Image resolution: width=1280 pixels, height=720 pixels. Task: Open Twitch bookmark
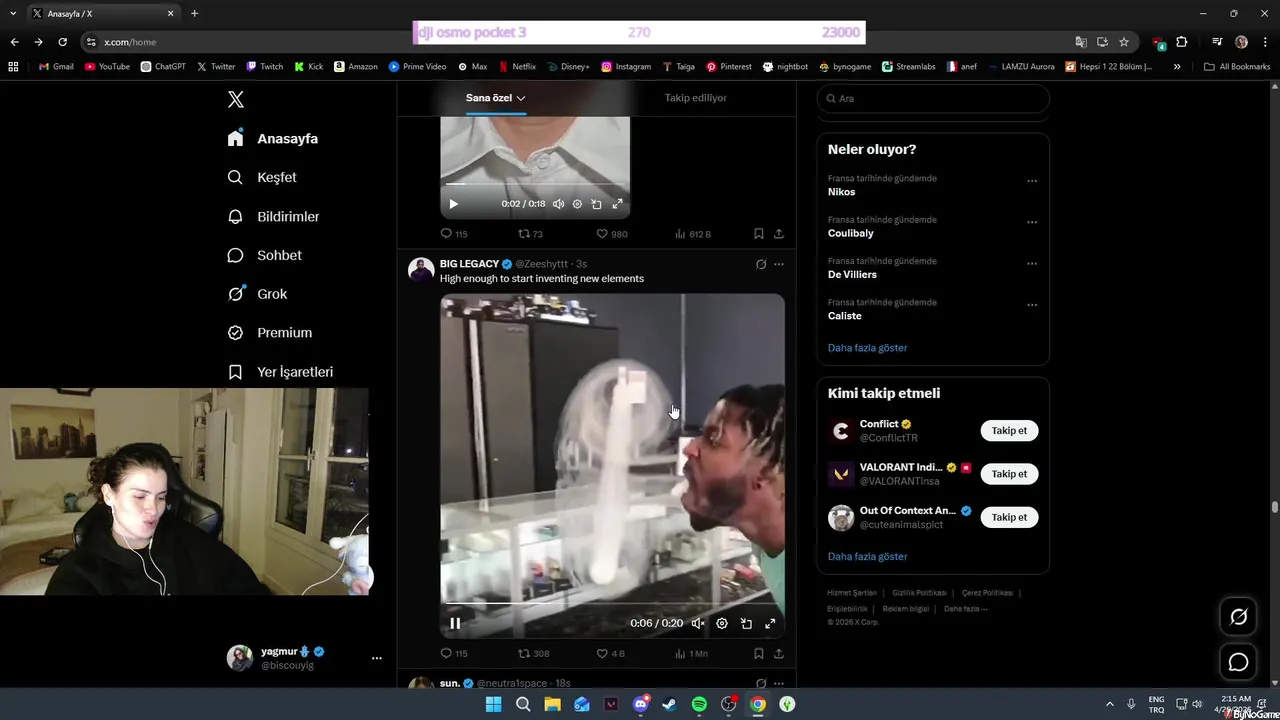pos(264,67)
